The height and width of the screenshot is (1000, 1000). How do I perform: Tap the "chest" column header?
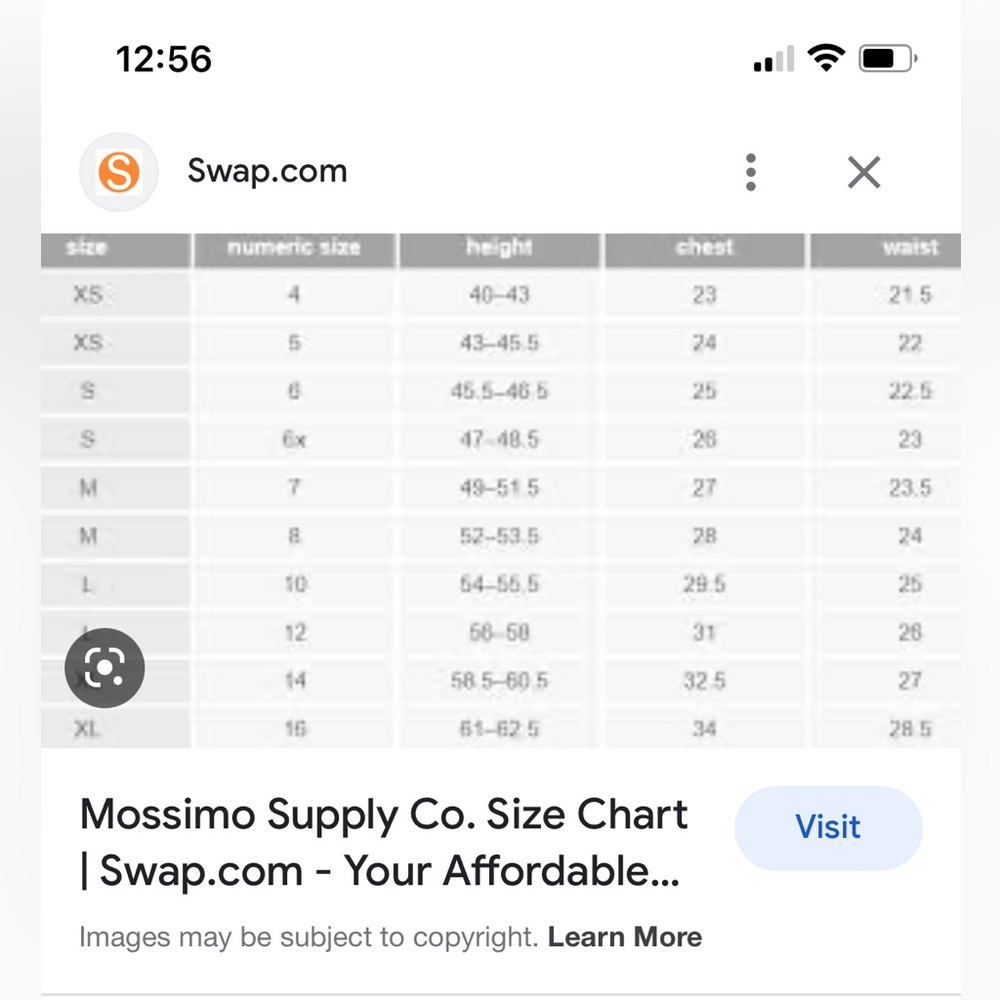click(705, 248)
